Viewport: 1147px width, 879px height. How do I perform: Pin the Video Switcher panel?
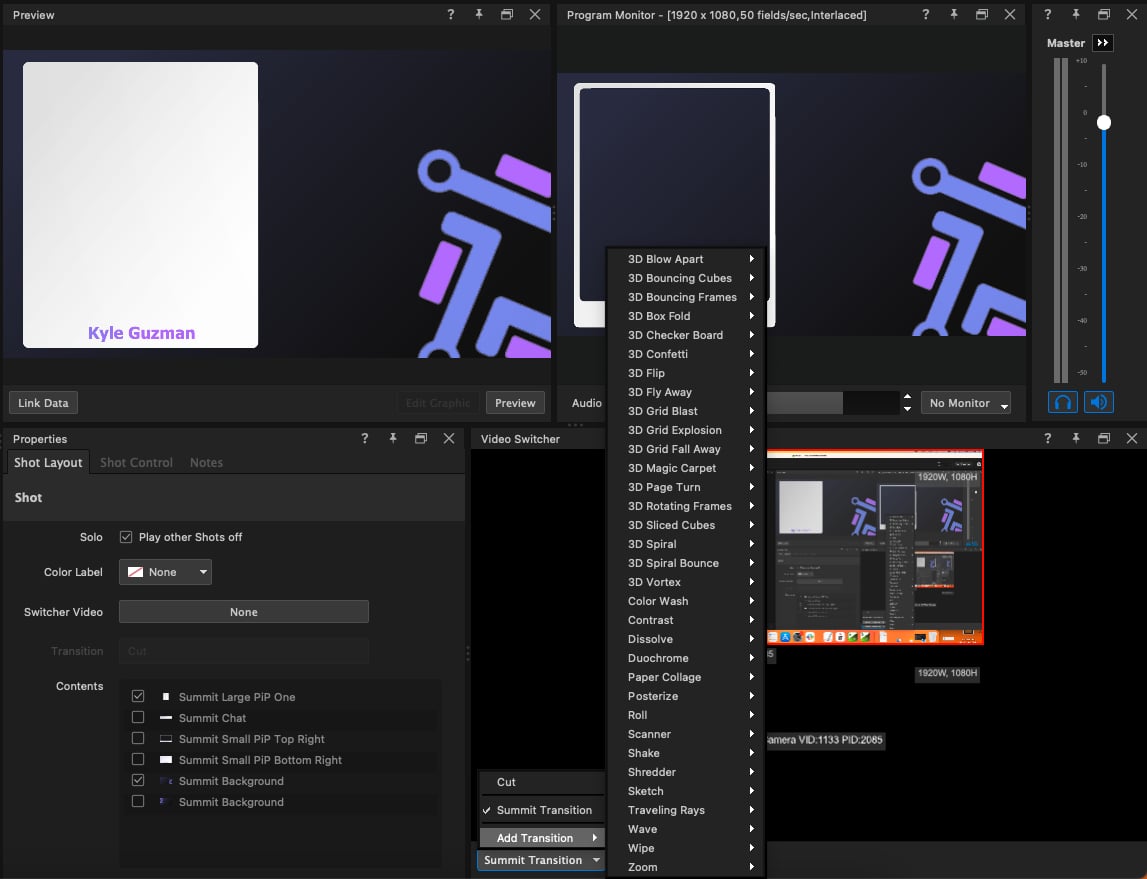click(x=1075, y=439)
